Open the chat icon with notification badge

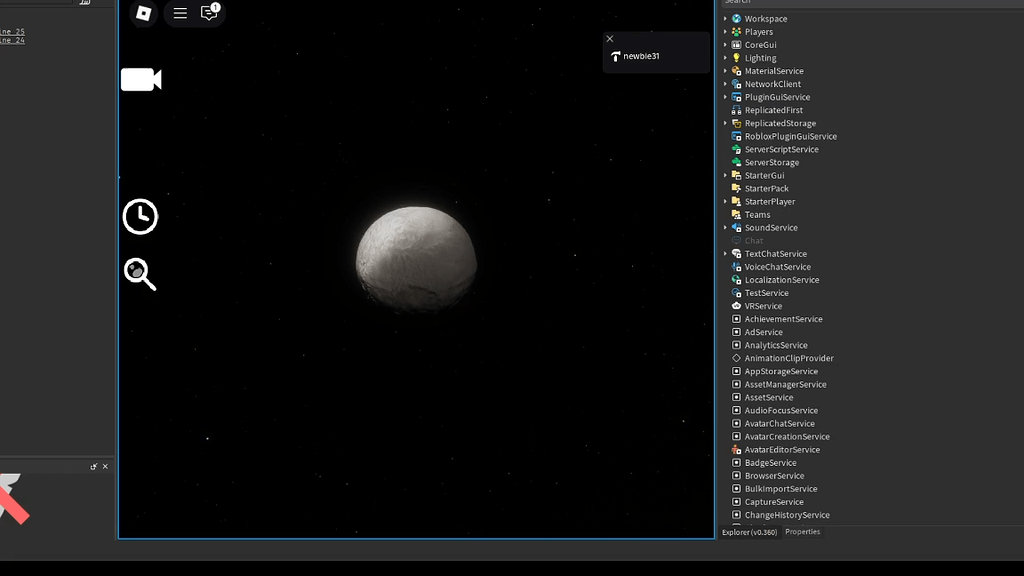pos(209,13)
